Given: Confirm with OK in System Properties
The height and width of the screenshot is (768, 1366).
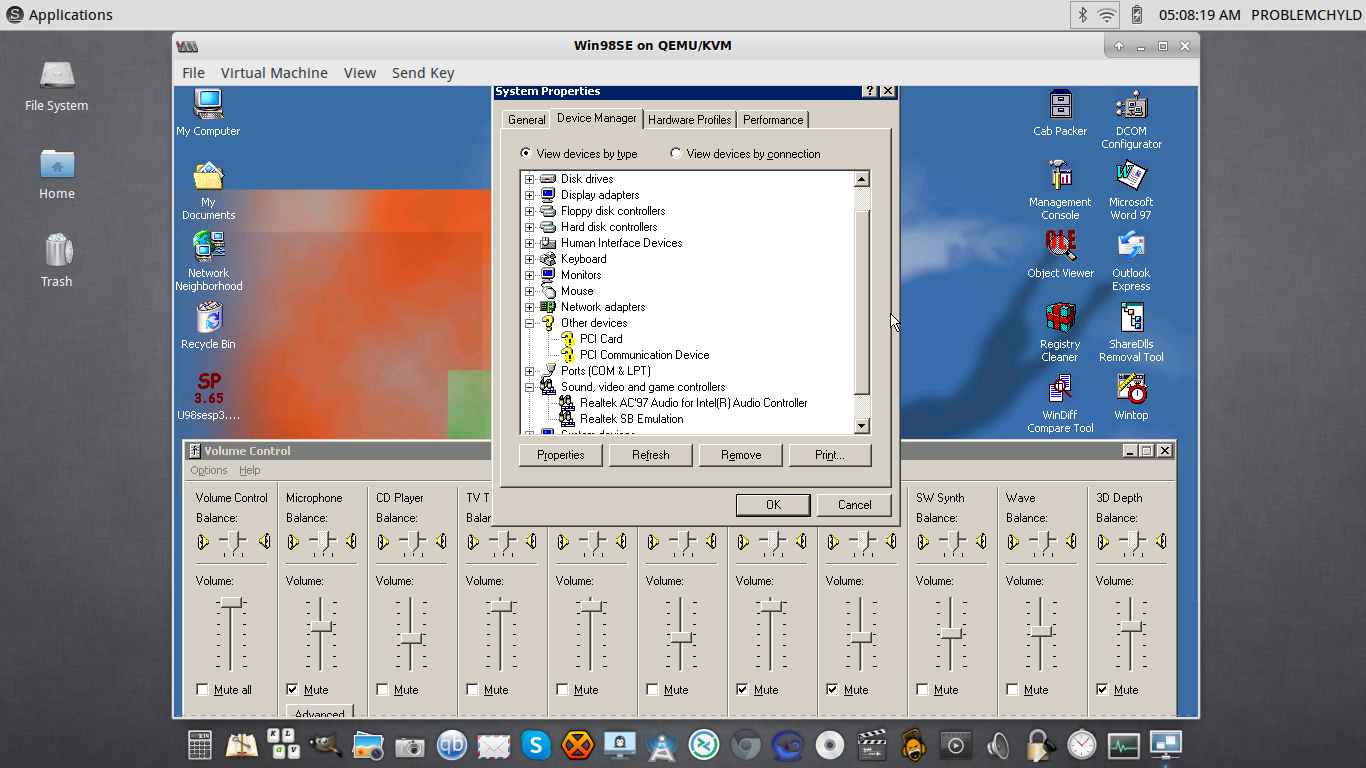Looking at the screenshot, I should click(x=773, y=505).
